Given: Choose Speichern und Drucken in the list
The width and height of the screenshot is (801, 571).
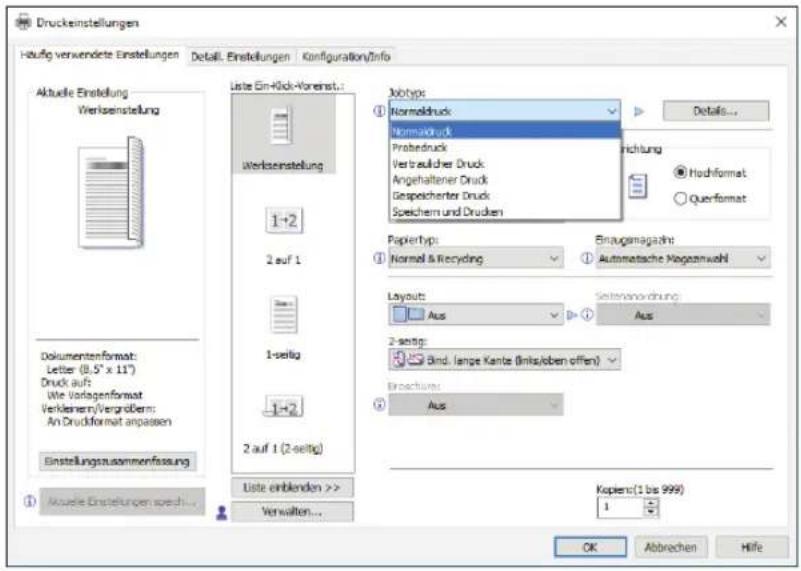Looking at the screenshot, I should coord(505,212).
